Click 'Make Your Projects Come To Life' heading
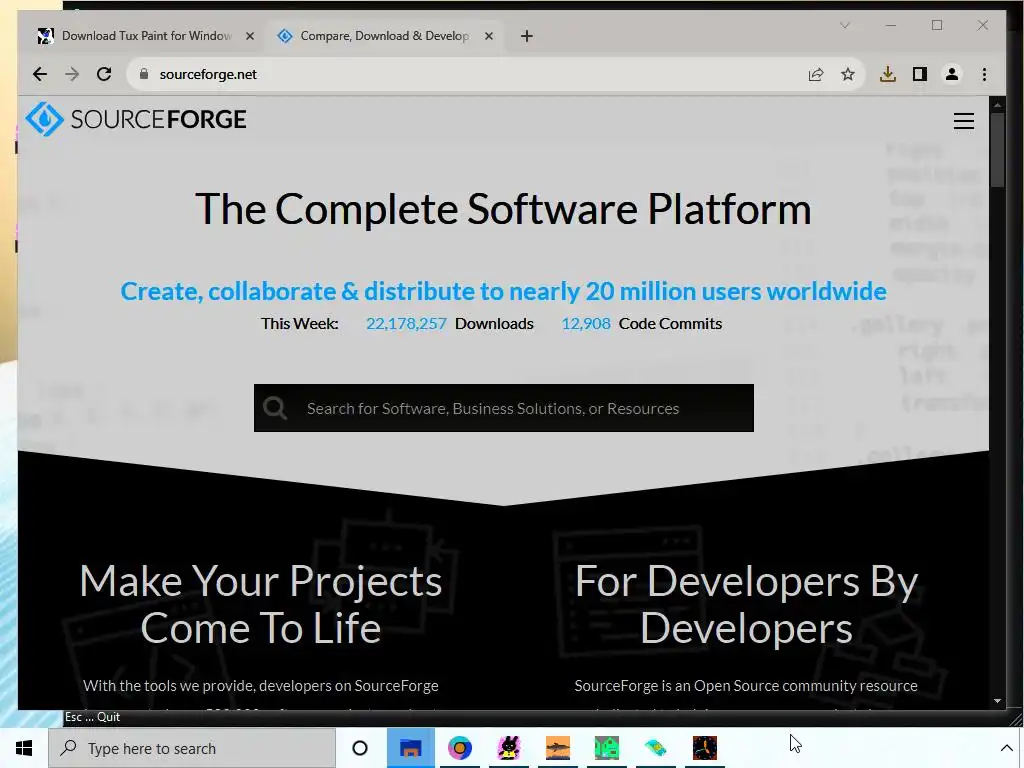This screenshot has width=1024, height=768. [261, 604]
